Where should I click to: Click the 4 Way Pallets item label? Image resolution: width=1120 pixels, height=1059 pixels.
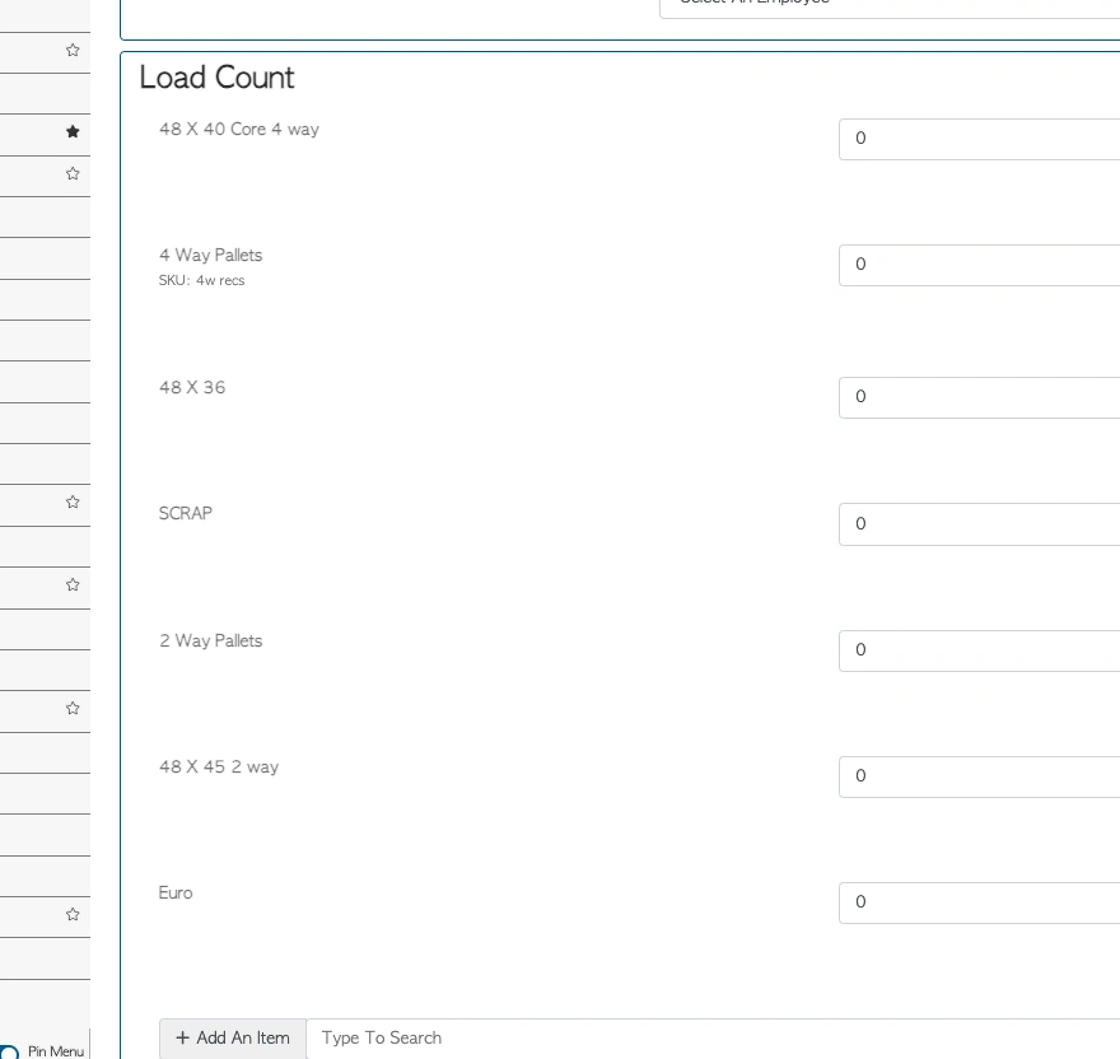pyautogui.click(x=211, y=255)
